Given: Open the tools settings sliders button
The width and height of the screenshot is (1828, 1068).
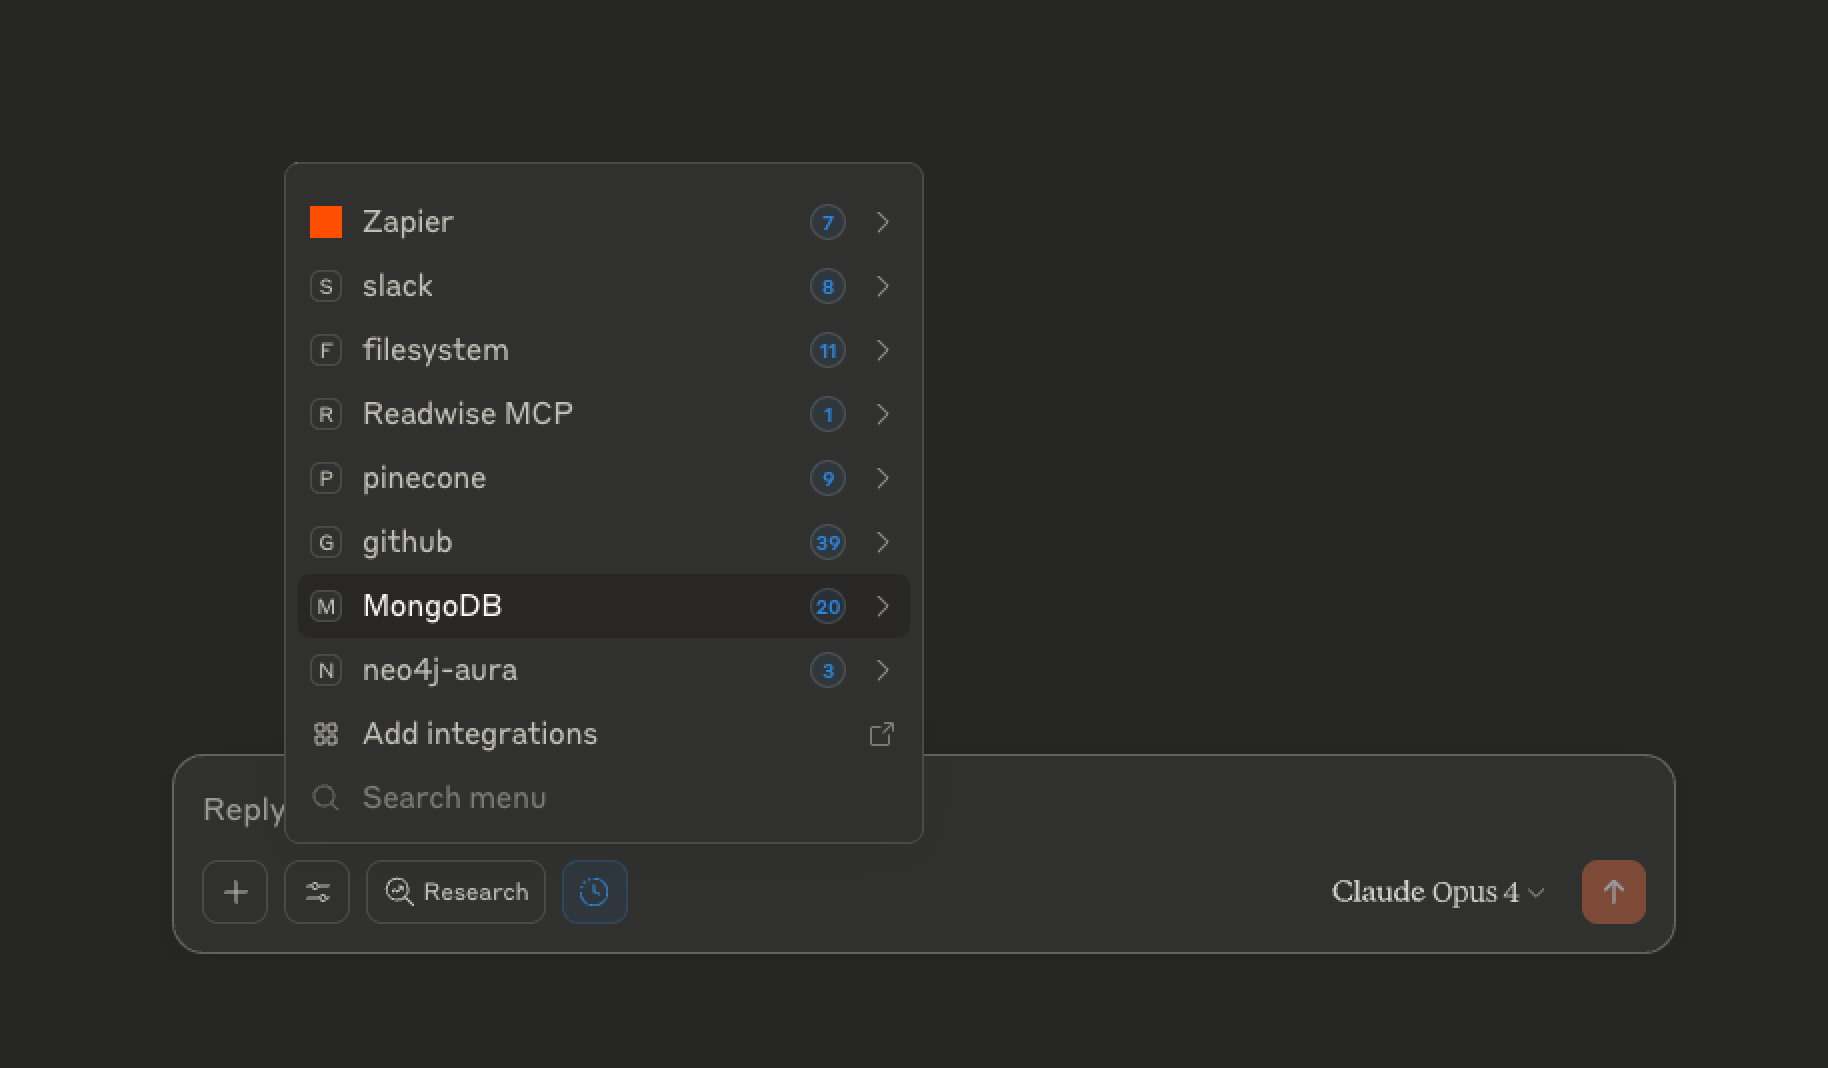Looking at the screenshot, I should [x=317, y=892].
